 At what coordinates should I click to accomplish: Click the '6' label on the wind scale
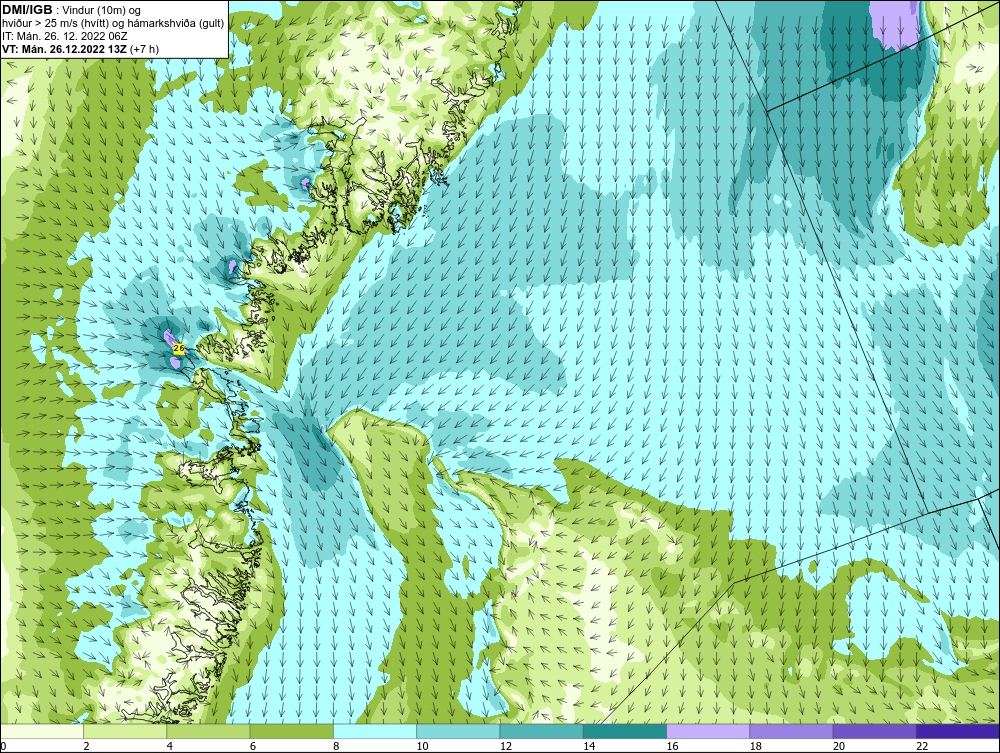click(x=253, y=746)
